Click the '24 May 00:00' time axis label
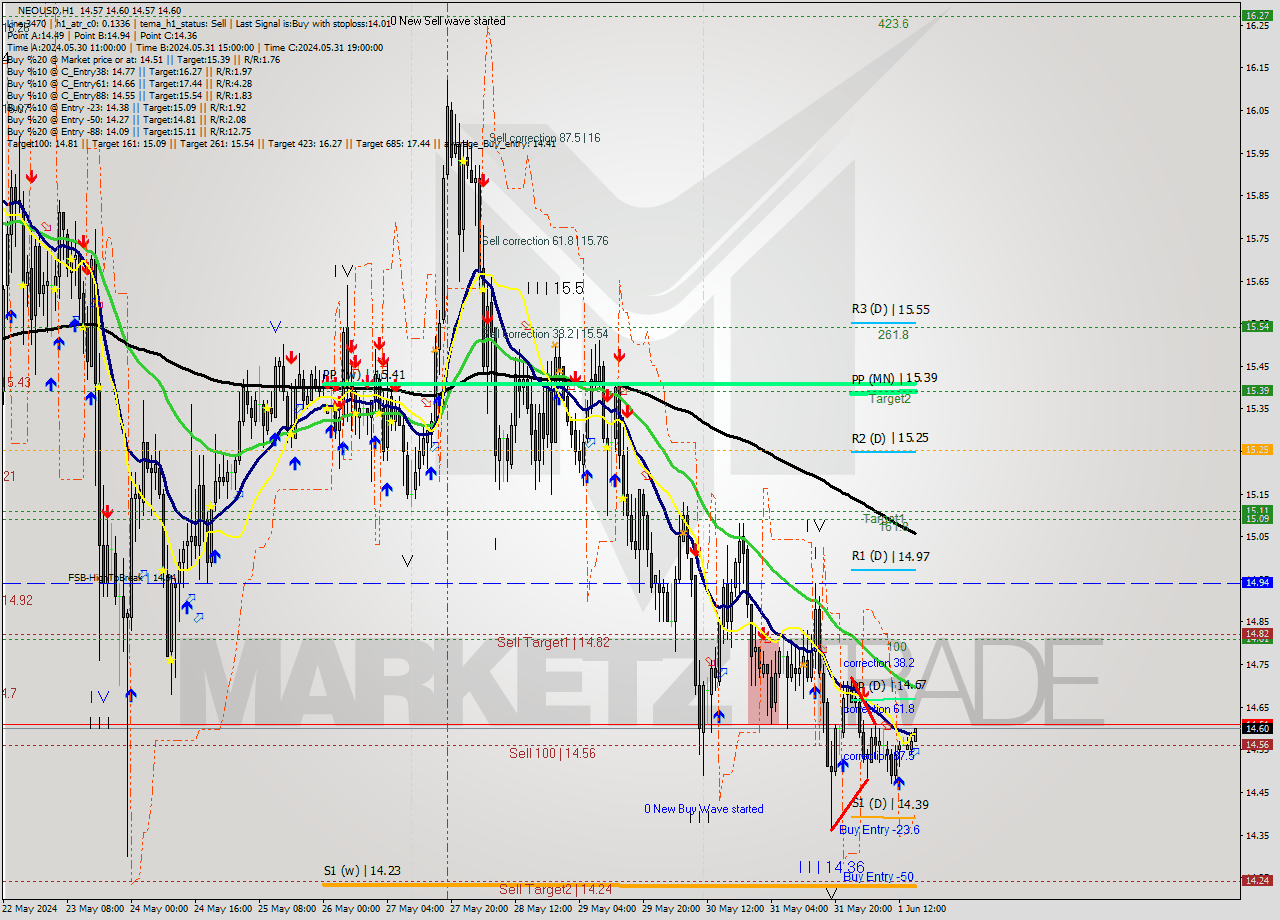The image size is (1280, 920). (x=160, y=909)
